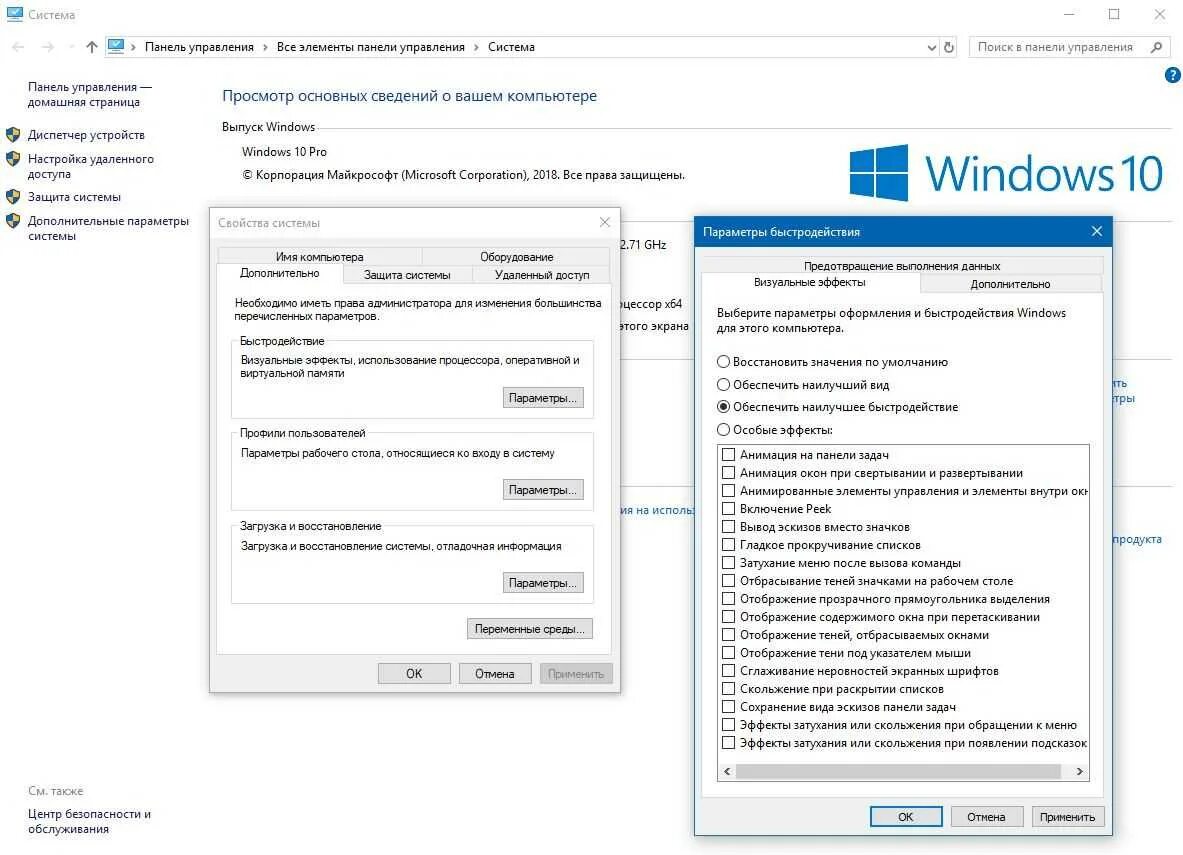Check Сохранение вида эскизов панели задач

[x=728, y=707]
